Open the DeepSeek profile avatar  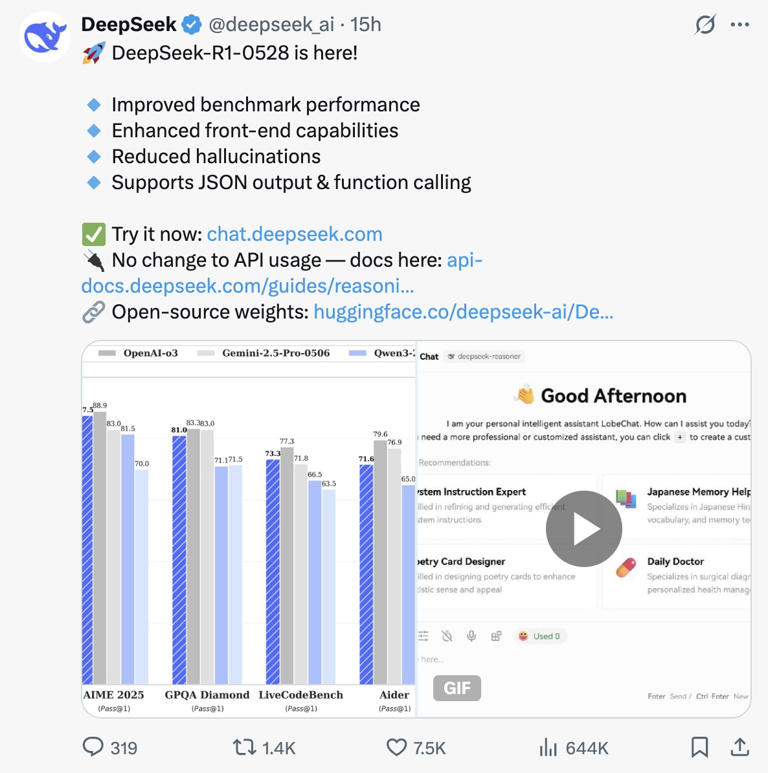[x=44, y=37]
